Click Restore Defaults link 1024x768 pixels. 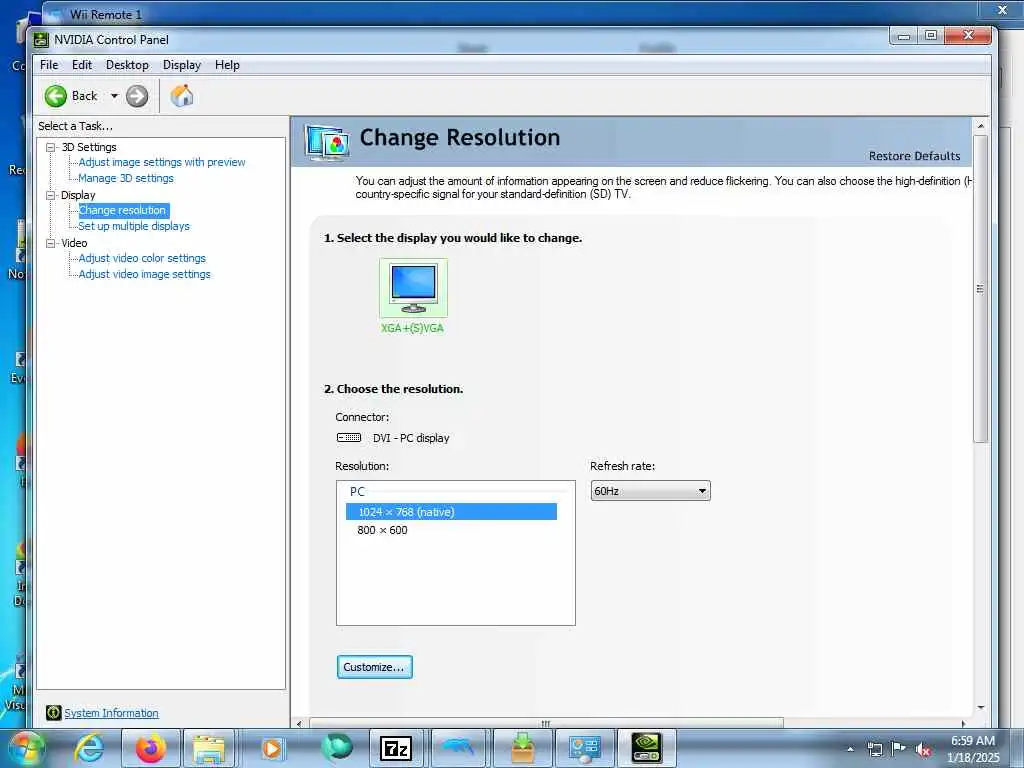[x=914, y=156]
